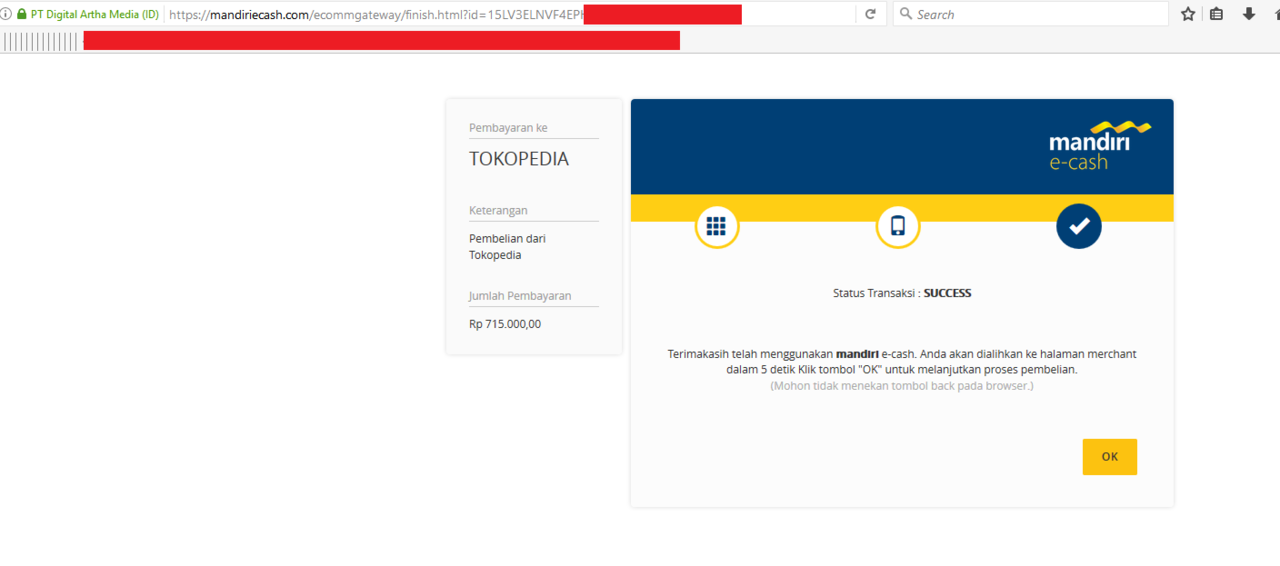Image resolution: width=1280 pixels, height=566 pixels.
Task: Open the bookmarks list icon
Action: click(1217, 14)
